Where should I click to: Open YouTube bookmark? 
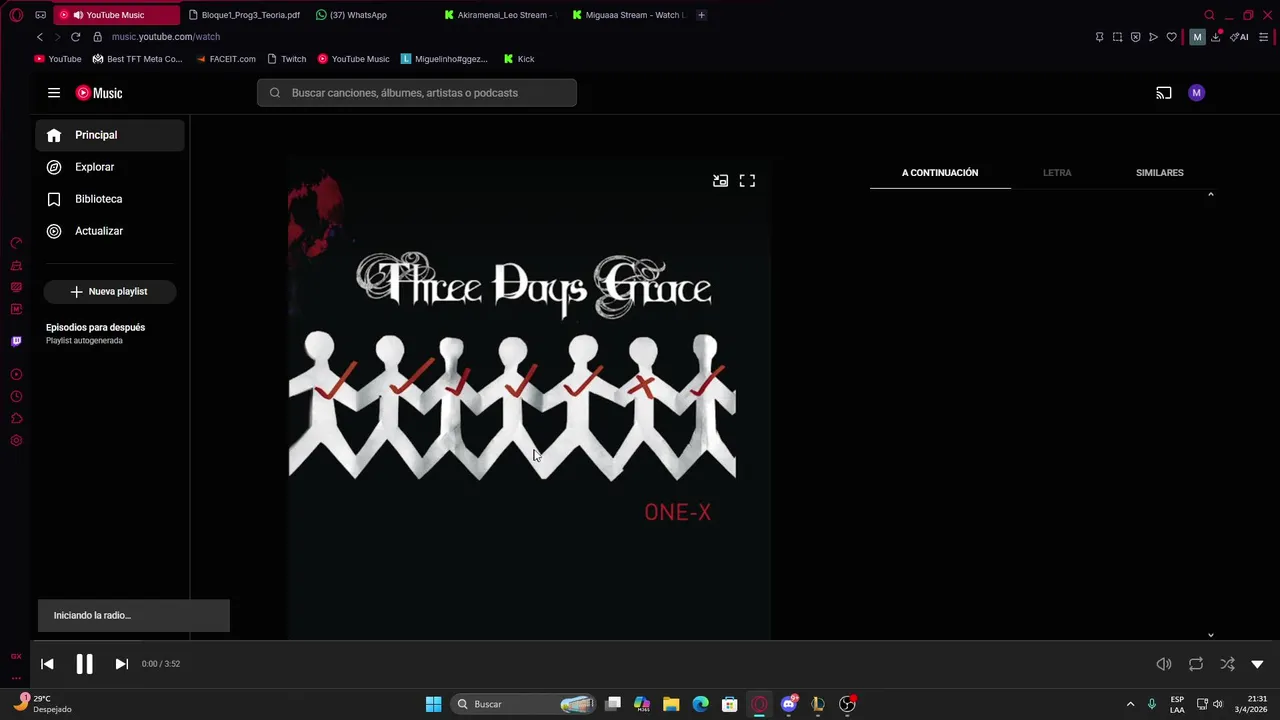[58, 59]
